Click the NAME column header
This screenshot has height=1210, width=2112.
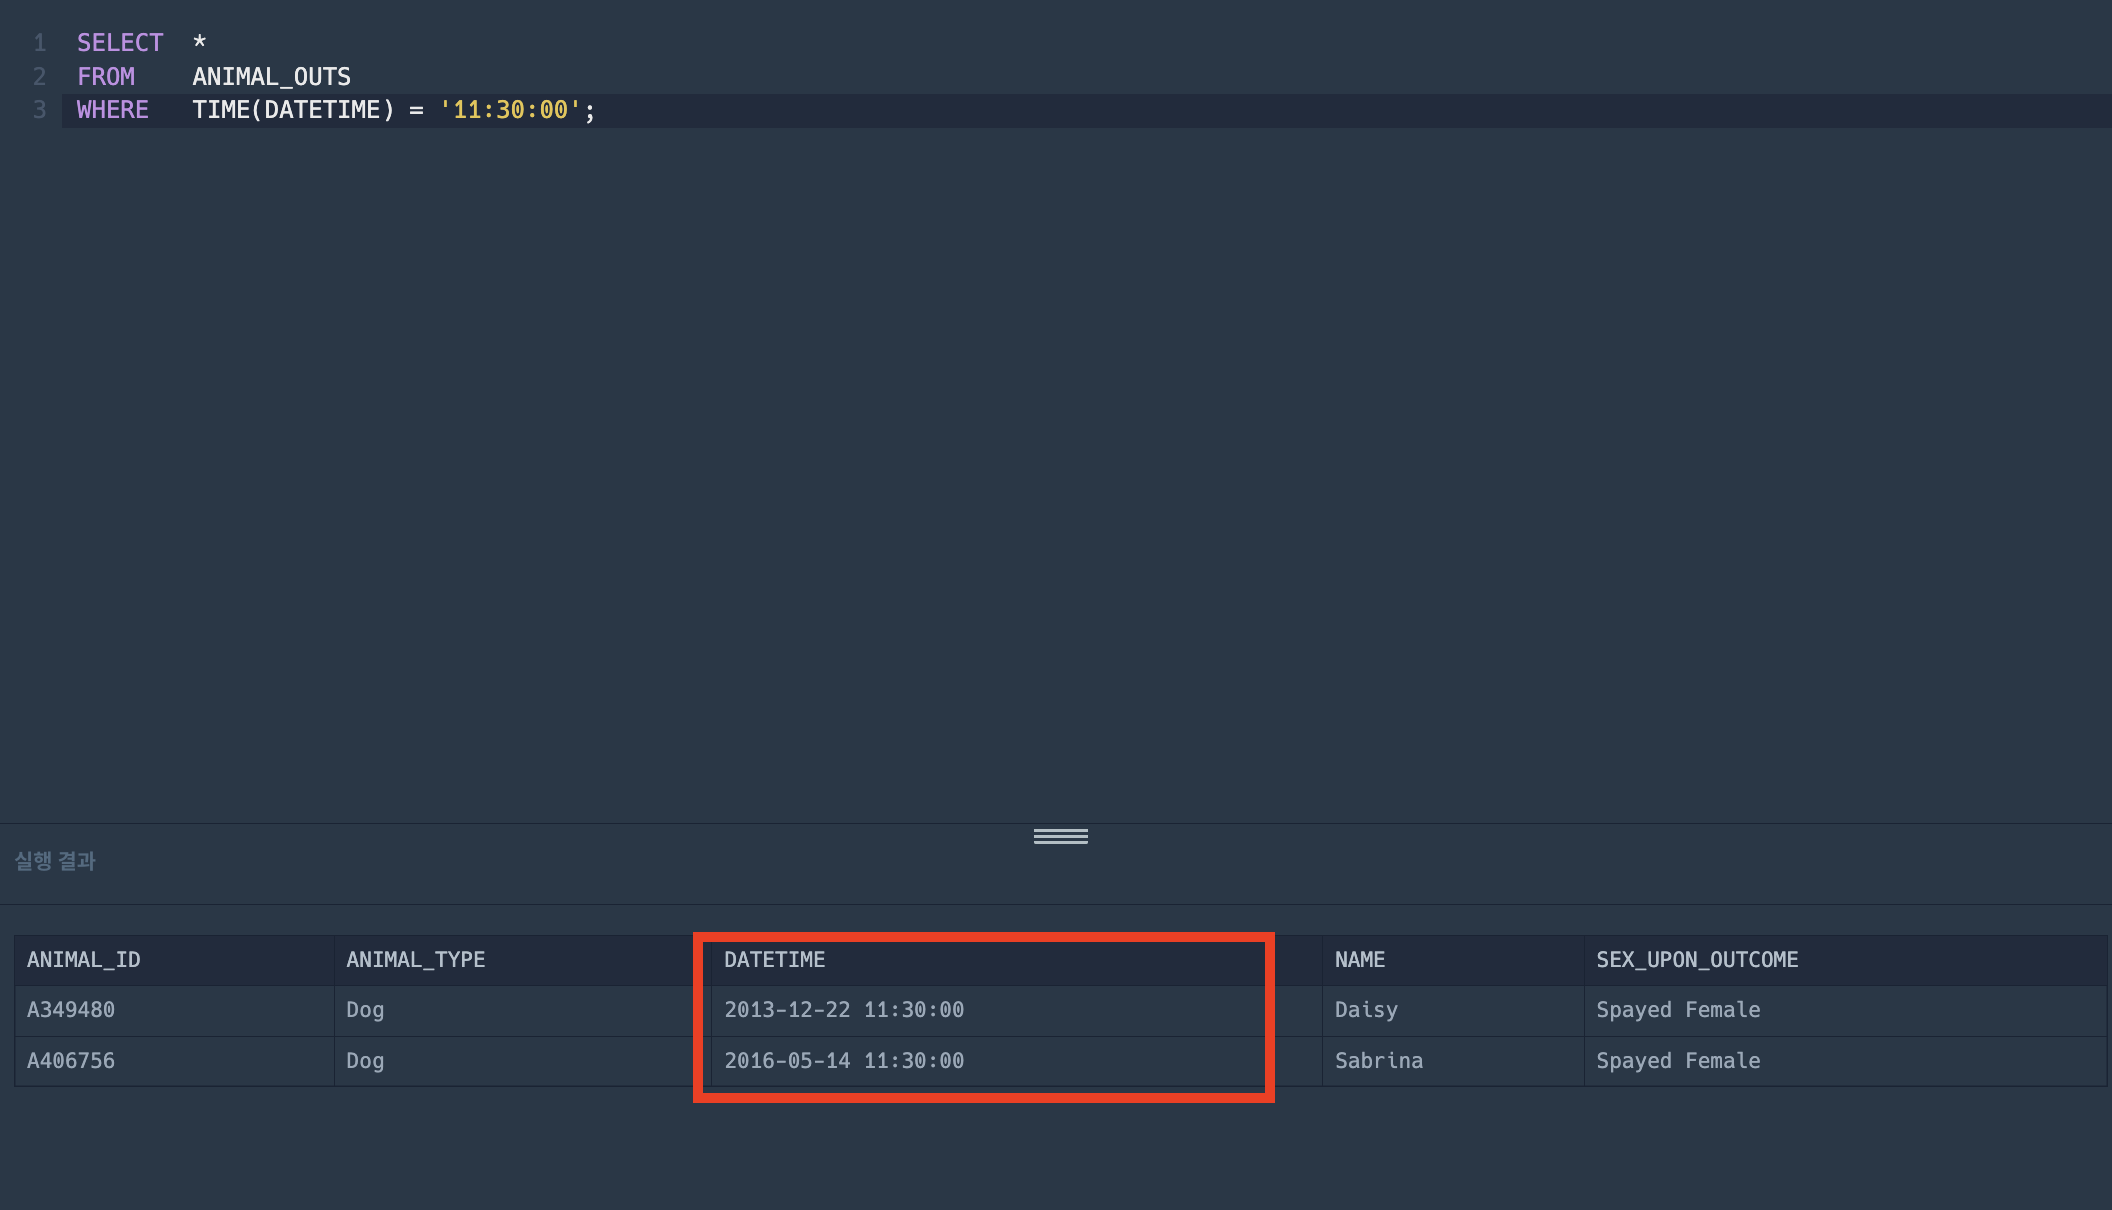[x=1359, y=960]
